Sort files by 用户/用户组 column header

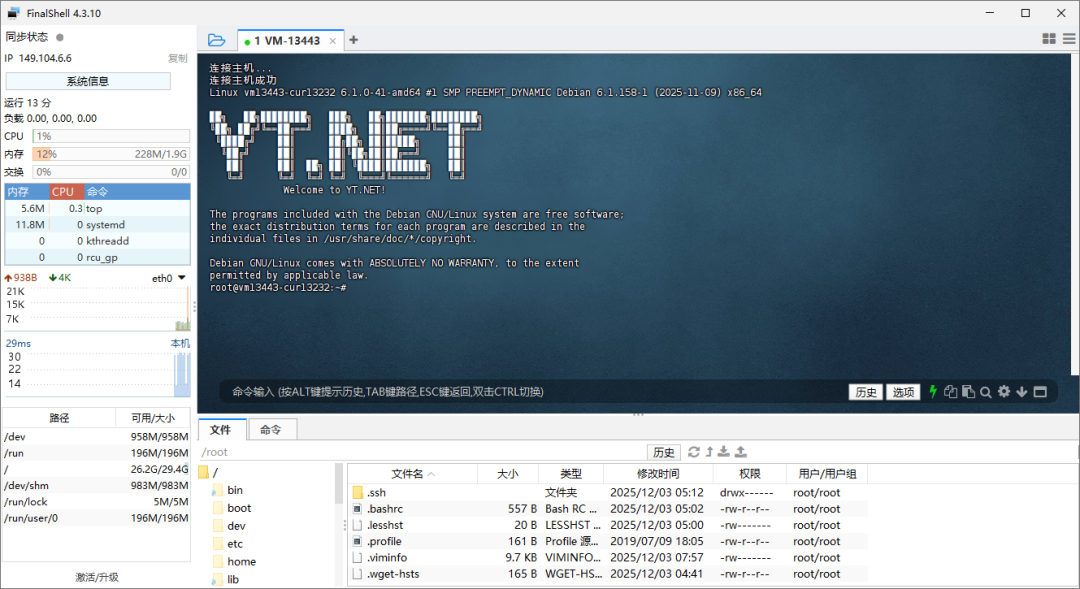tap(827, 473)
